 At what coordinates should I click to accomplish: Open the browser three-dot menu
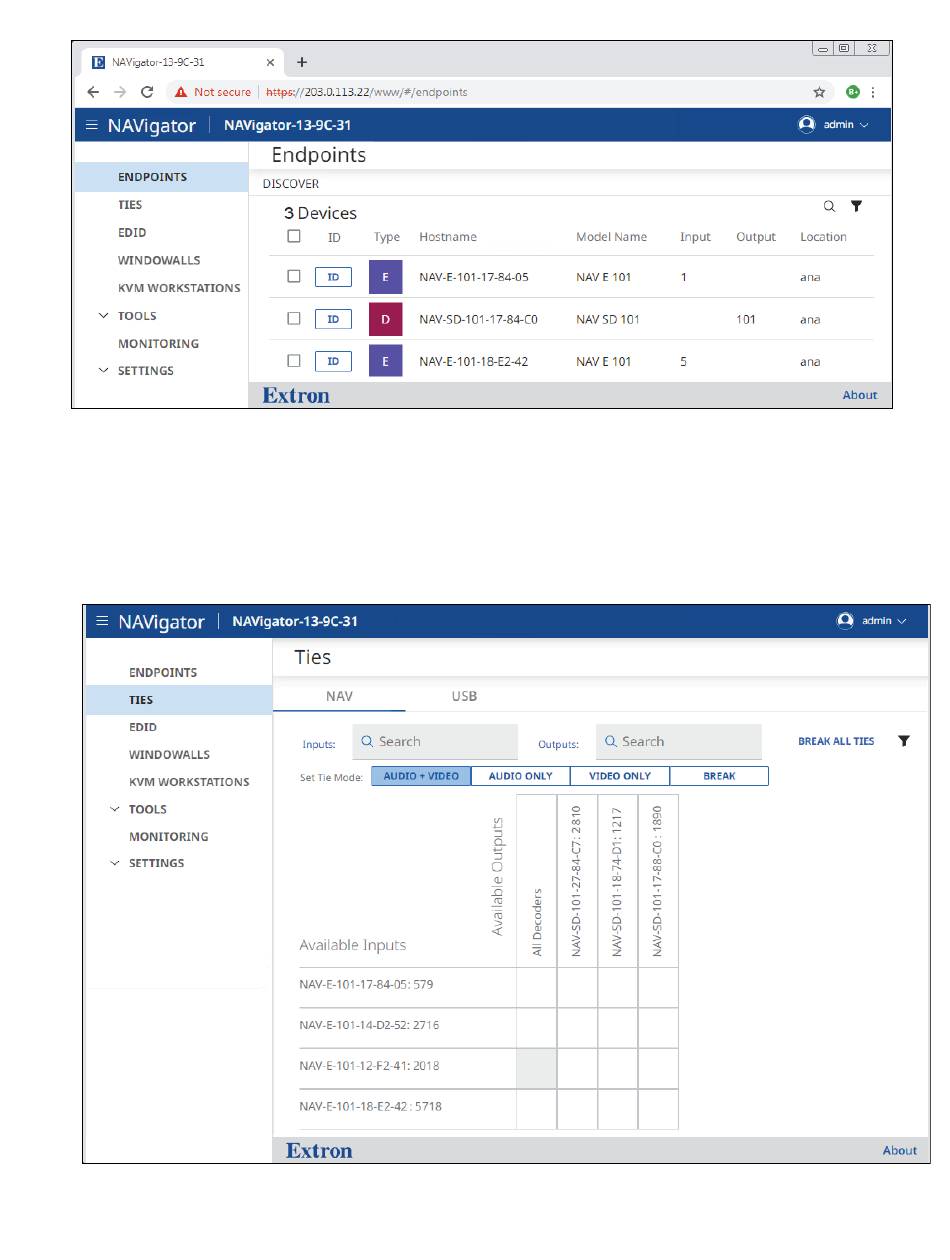[873, 92]
